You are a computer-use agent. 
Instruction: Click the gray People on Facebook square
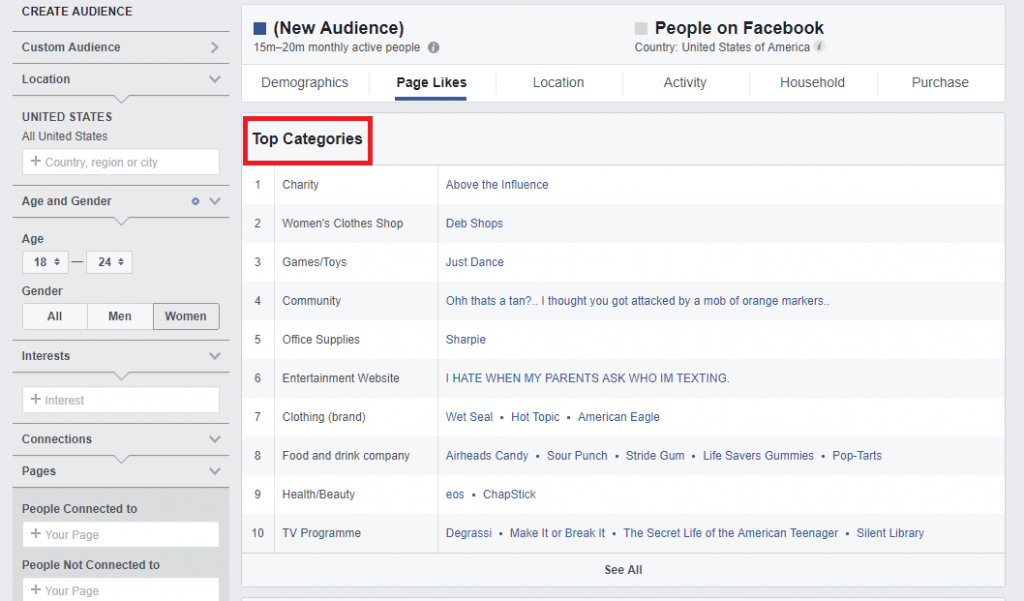(x=641, y=29)
